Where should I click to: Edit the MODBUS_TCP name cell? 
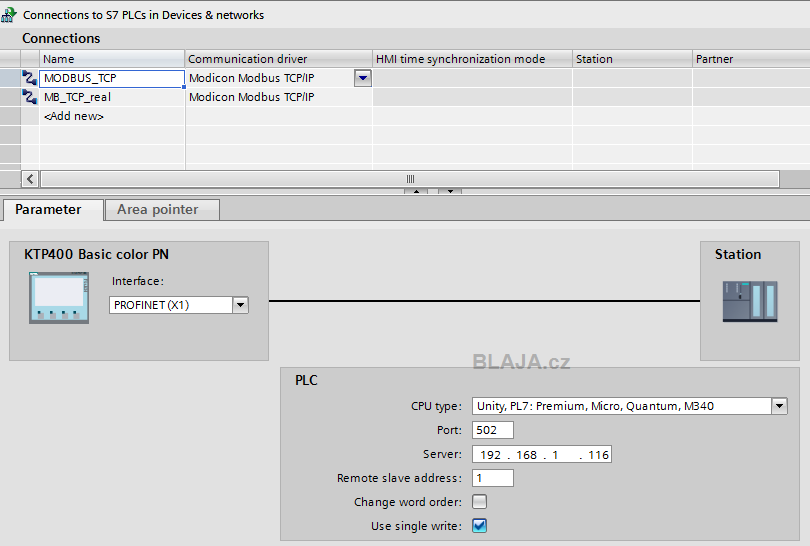[112, 78]
